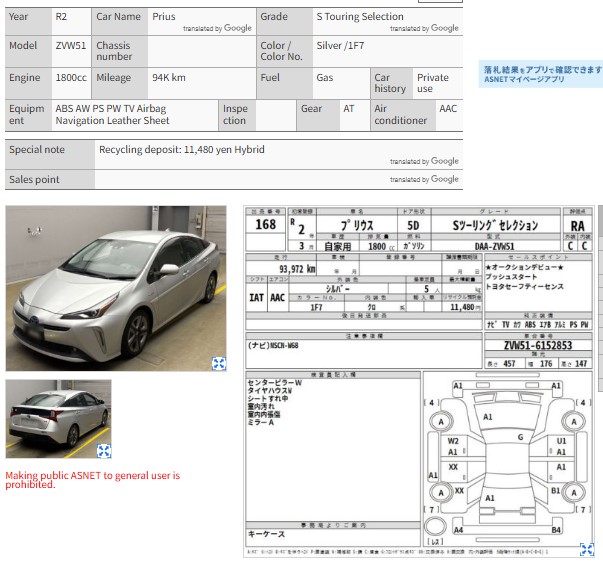Click the 'ZVW51' model value
Image resolution: width=603 pixels, height=569 pixels.
(x=71, y=45)
